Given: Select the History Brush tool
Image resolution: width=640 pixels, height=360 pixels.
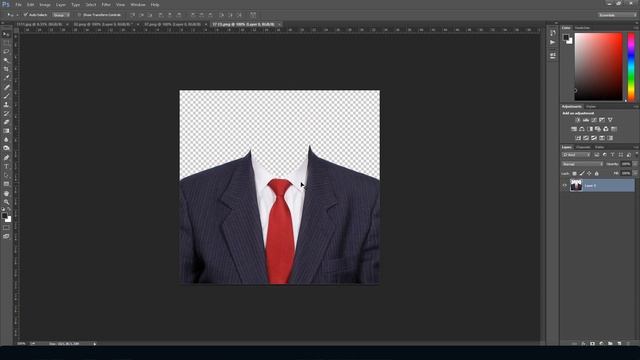Looking at the screenshot, I should pyautogui.click(x=6, y=113).
